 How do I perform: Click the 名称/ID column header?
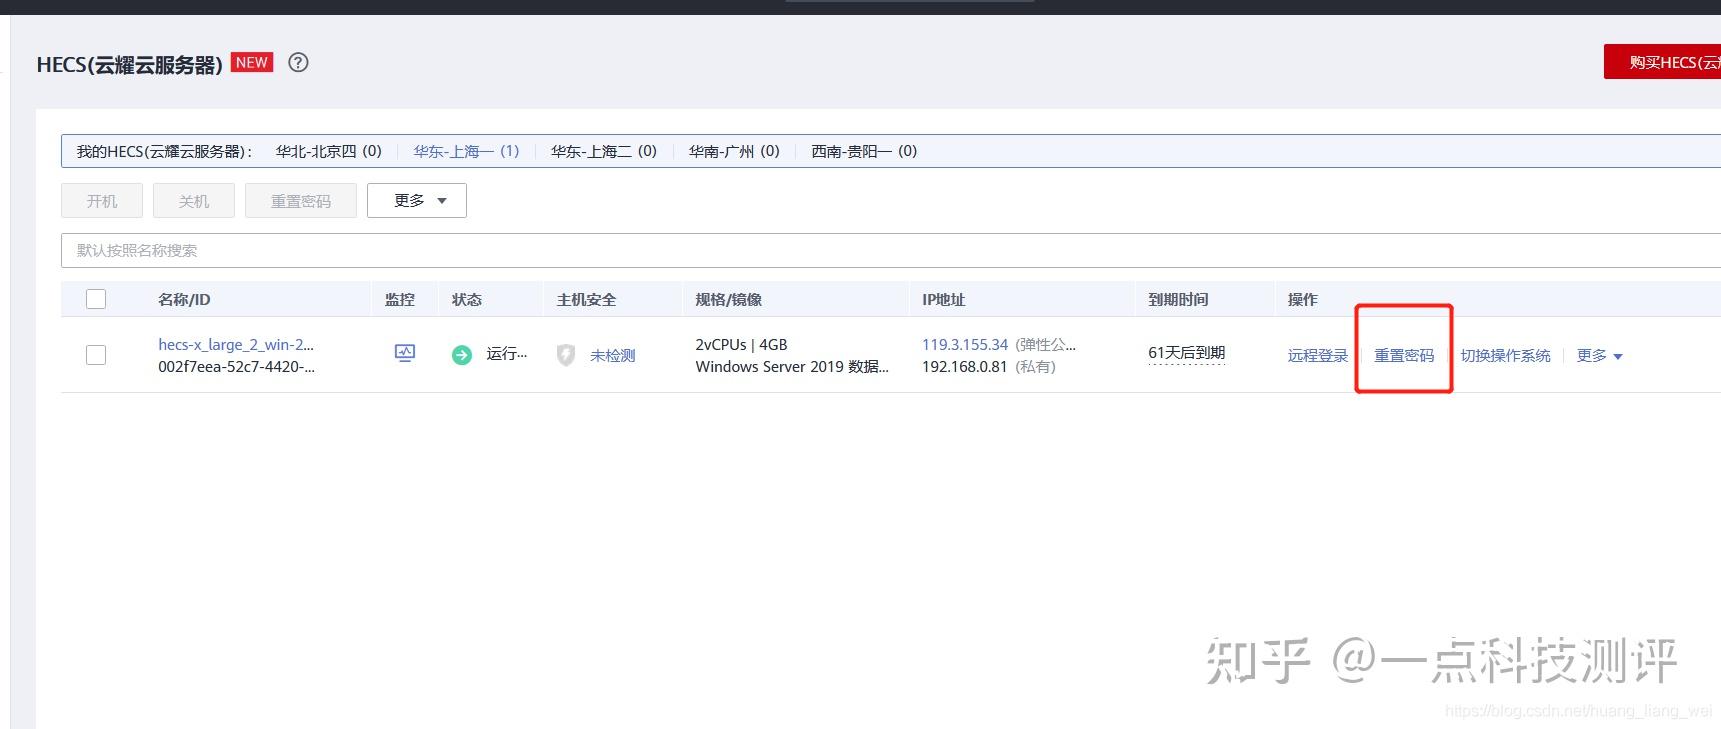click(184, 299)
